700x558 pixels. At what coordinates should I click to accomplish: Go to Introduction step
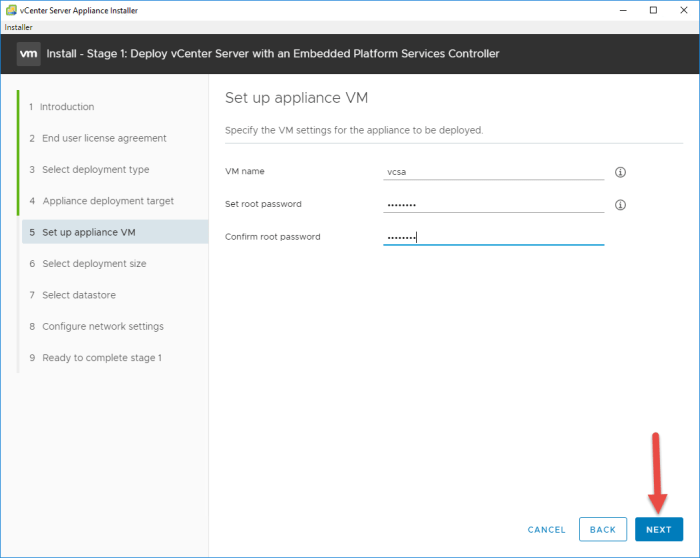coord(67,107)
